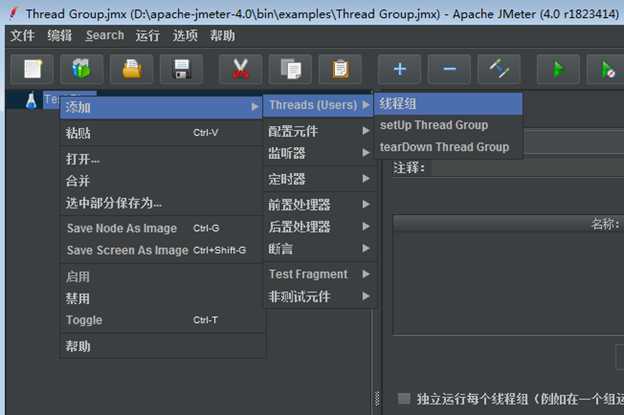
Task: Add a setUp Thread Group
Action: click(448, 125)
